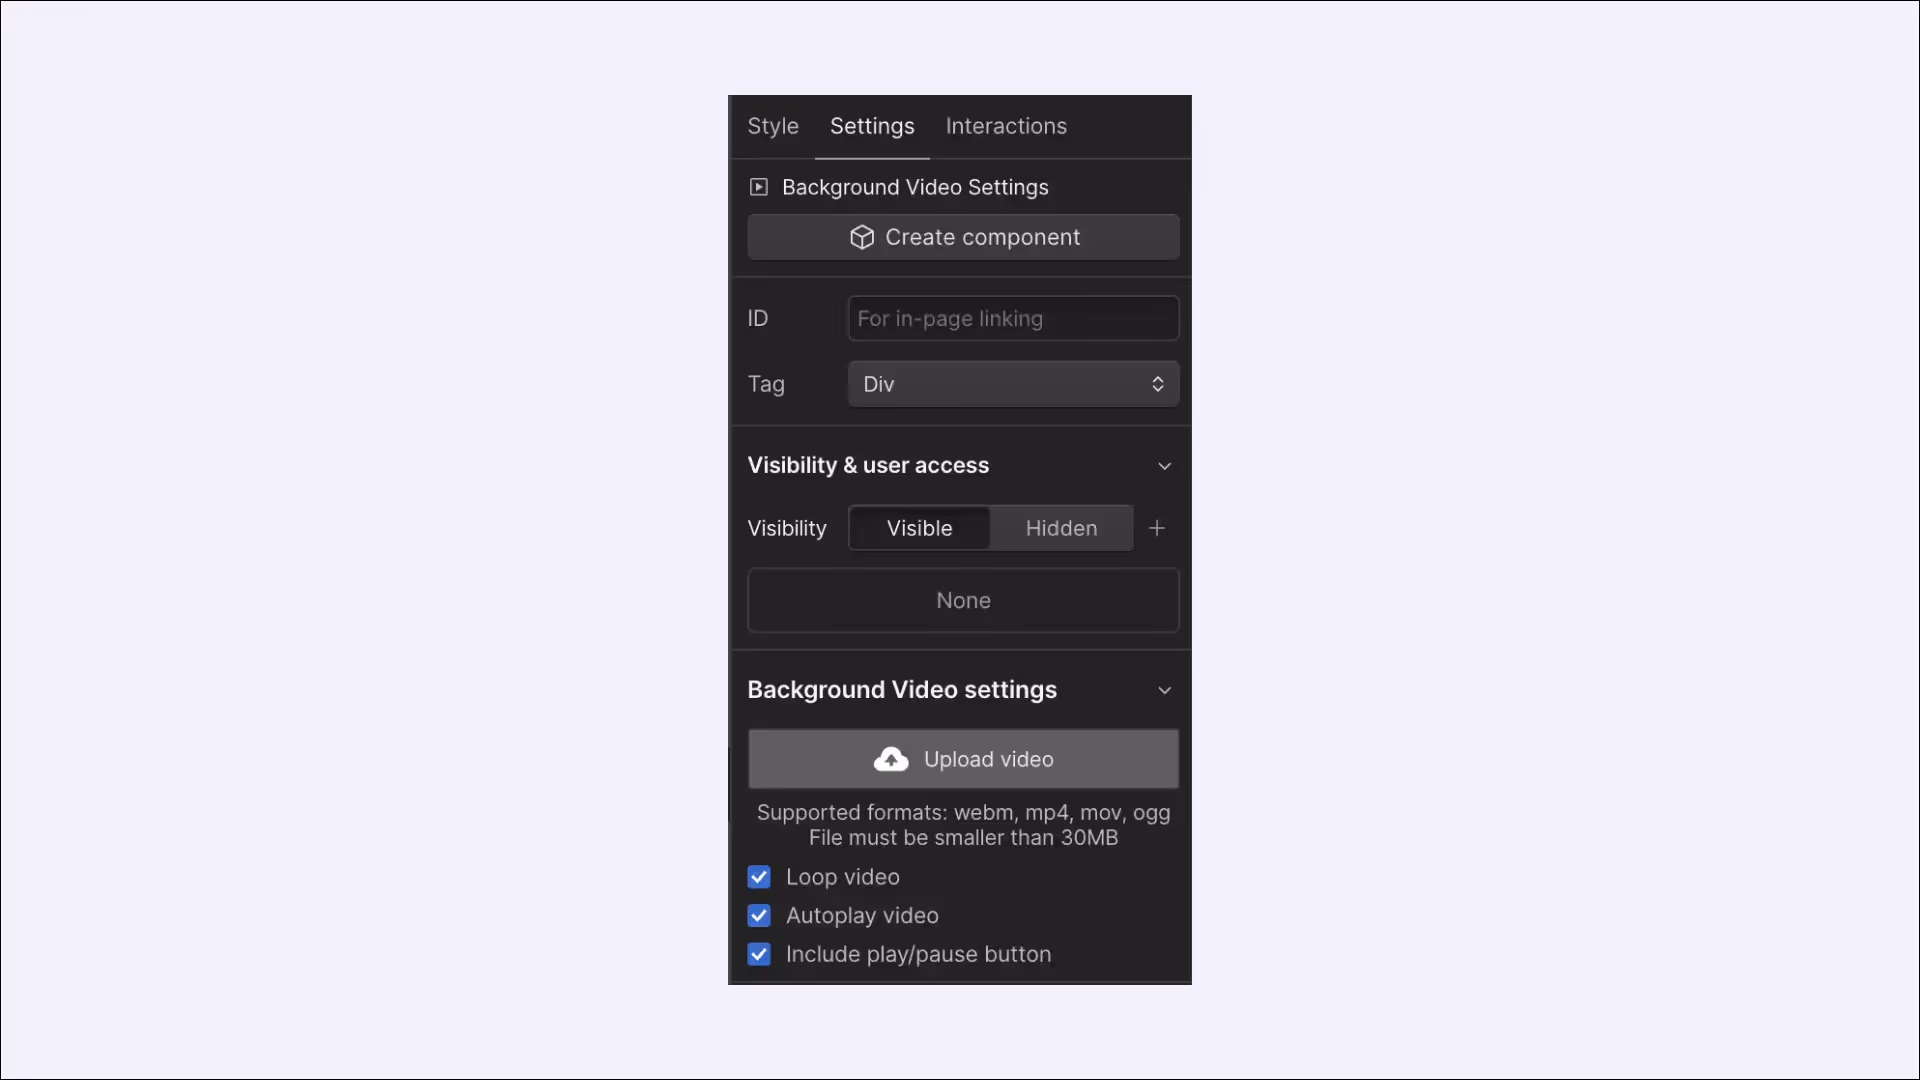
Task: Click the ID in-page linking field
Action: [x=1012, y=318]
